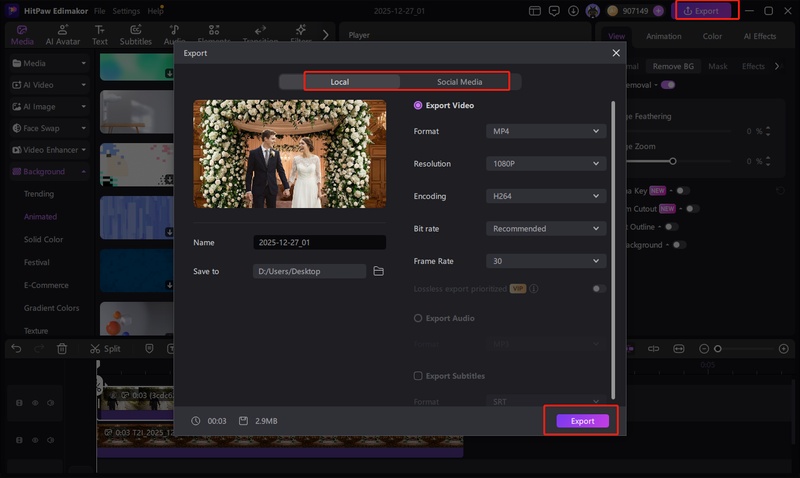Switch to the Social Media tab
The width and height of the screenshot is (800, 478).
click(459, 82)
